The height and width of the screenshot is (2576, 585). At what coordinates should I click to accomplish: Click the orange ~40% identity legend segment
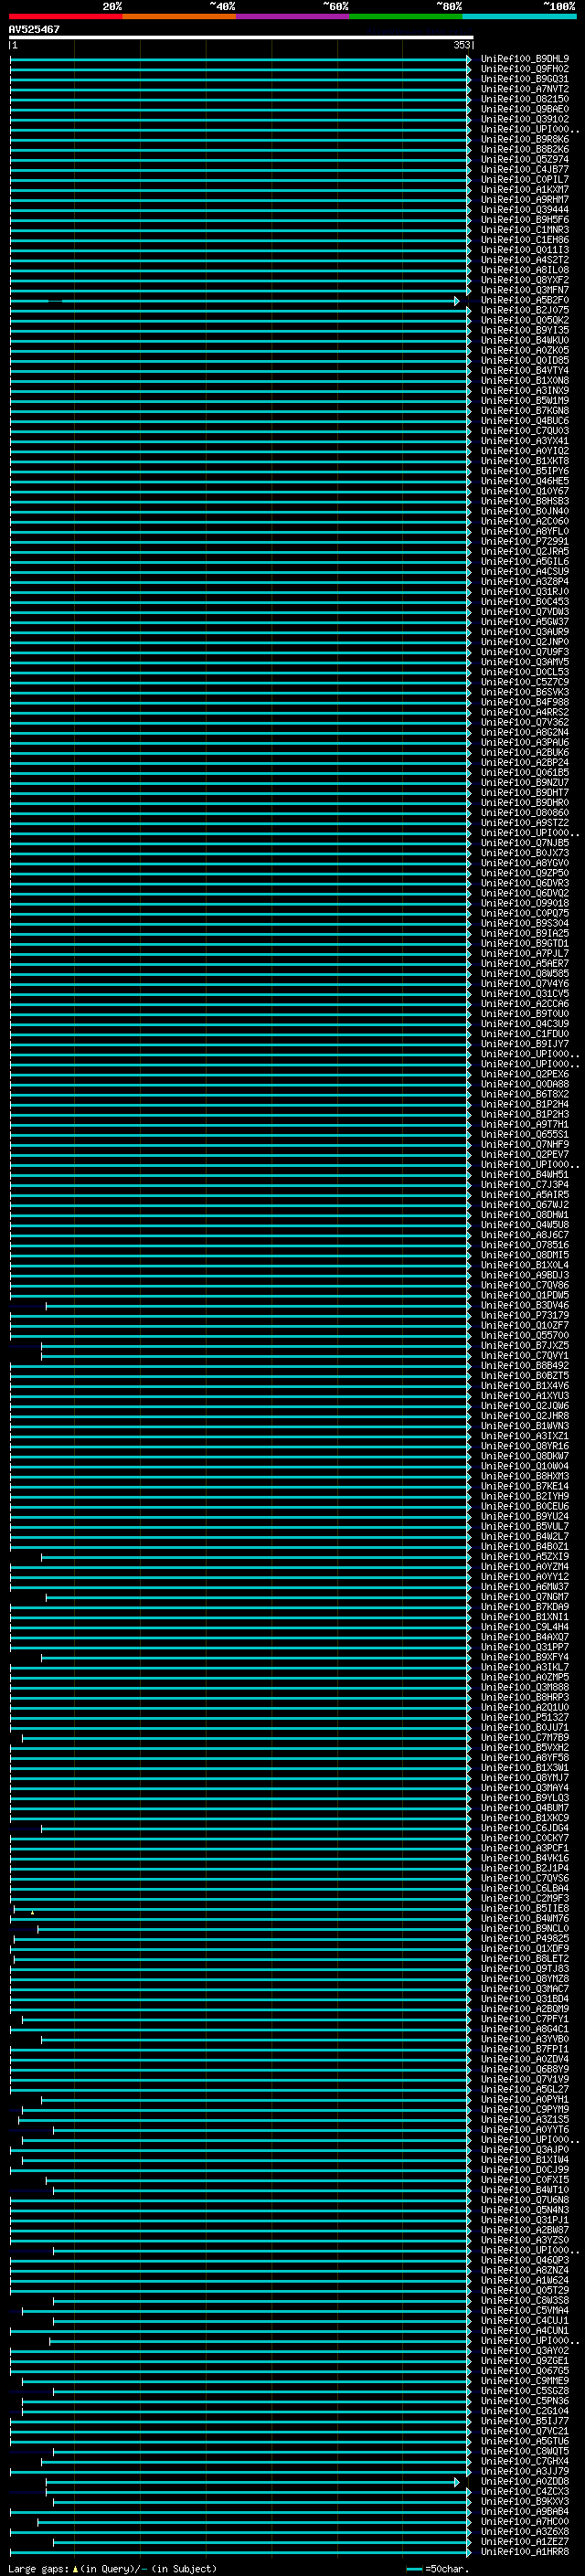click(179, 17)
